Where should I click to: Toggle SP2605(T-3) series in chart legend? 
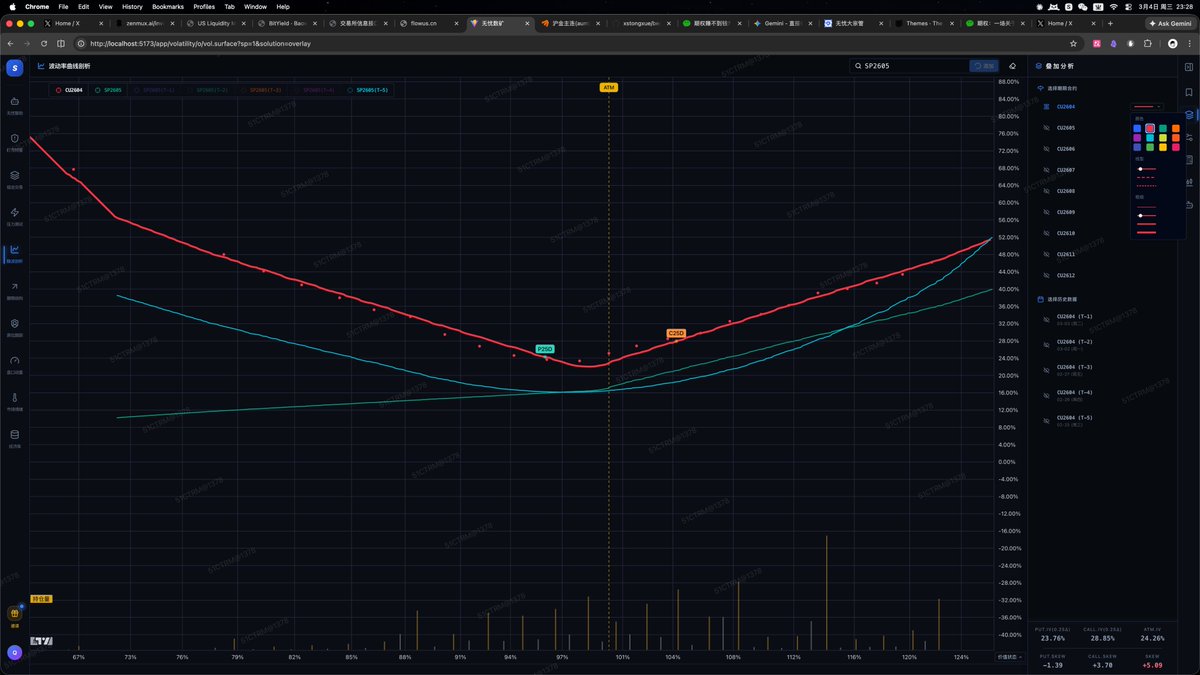point(260,90)
